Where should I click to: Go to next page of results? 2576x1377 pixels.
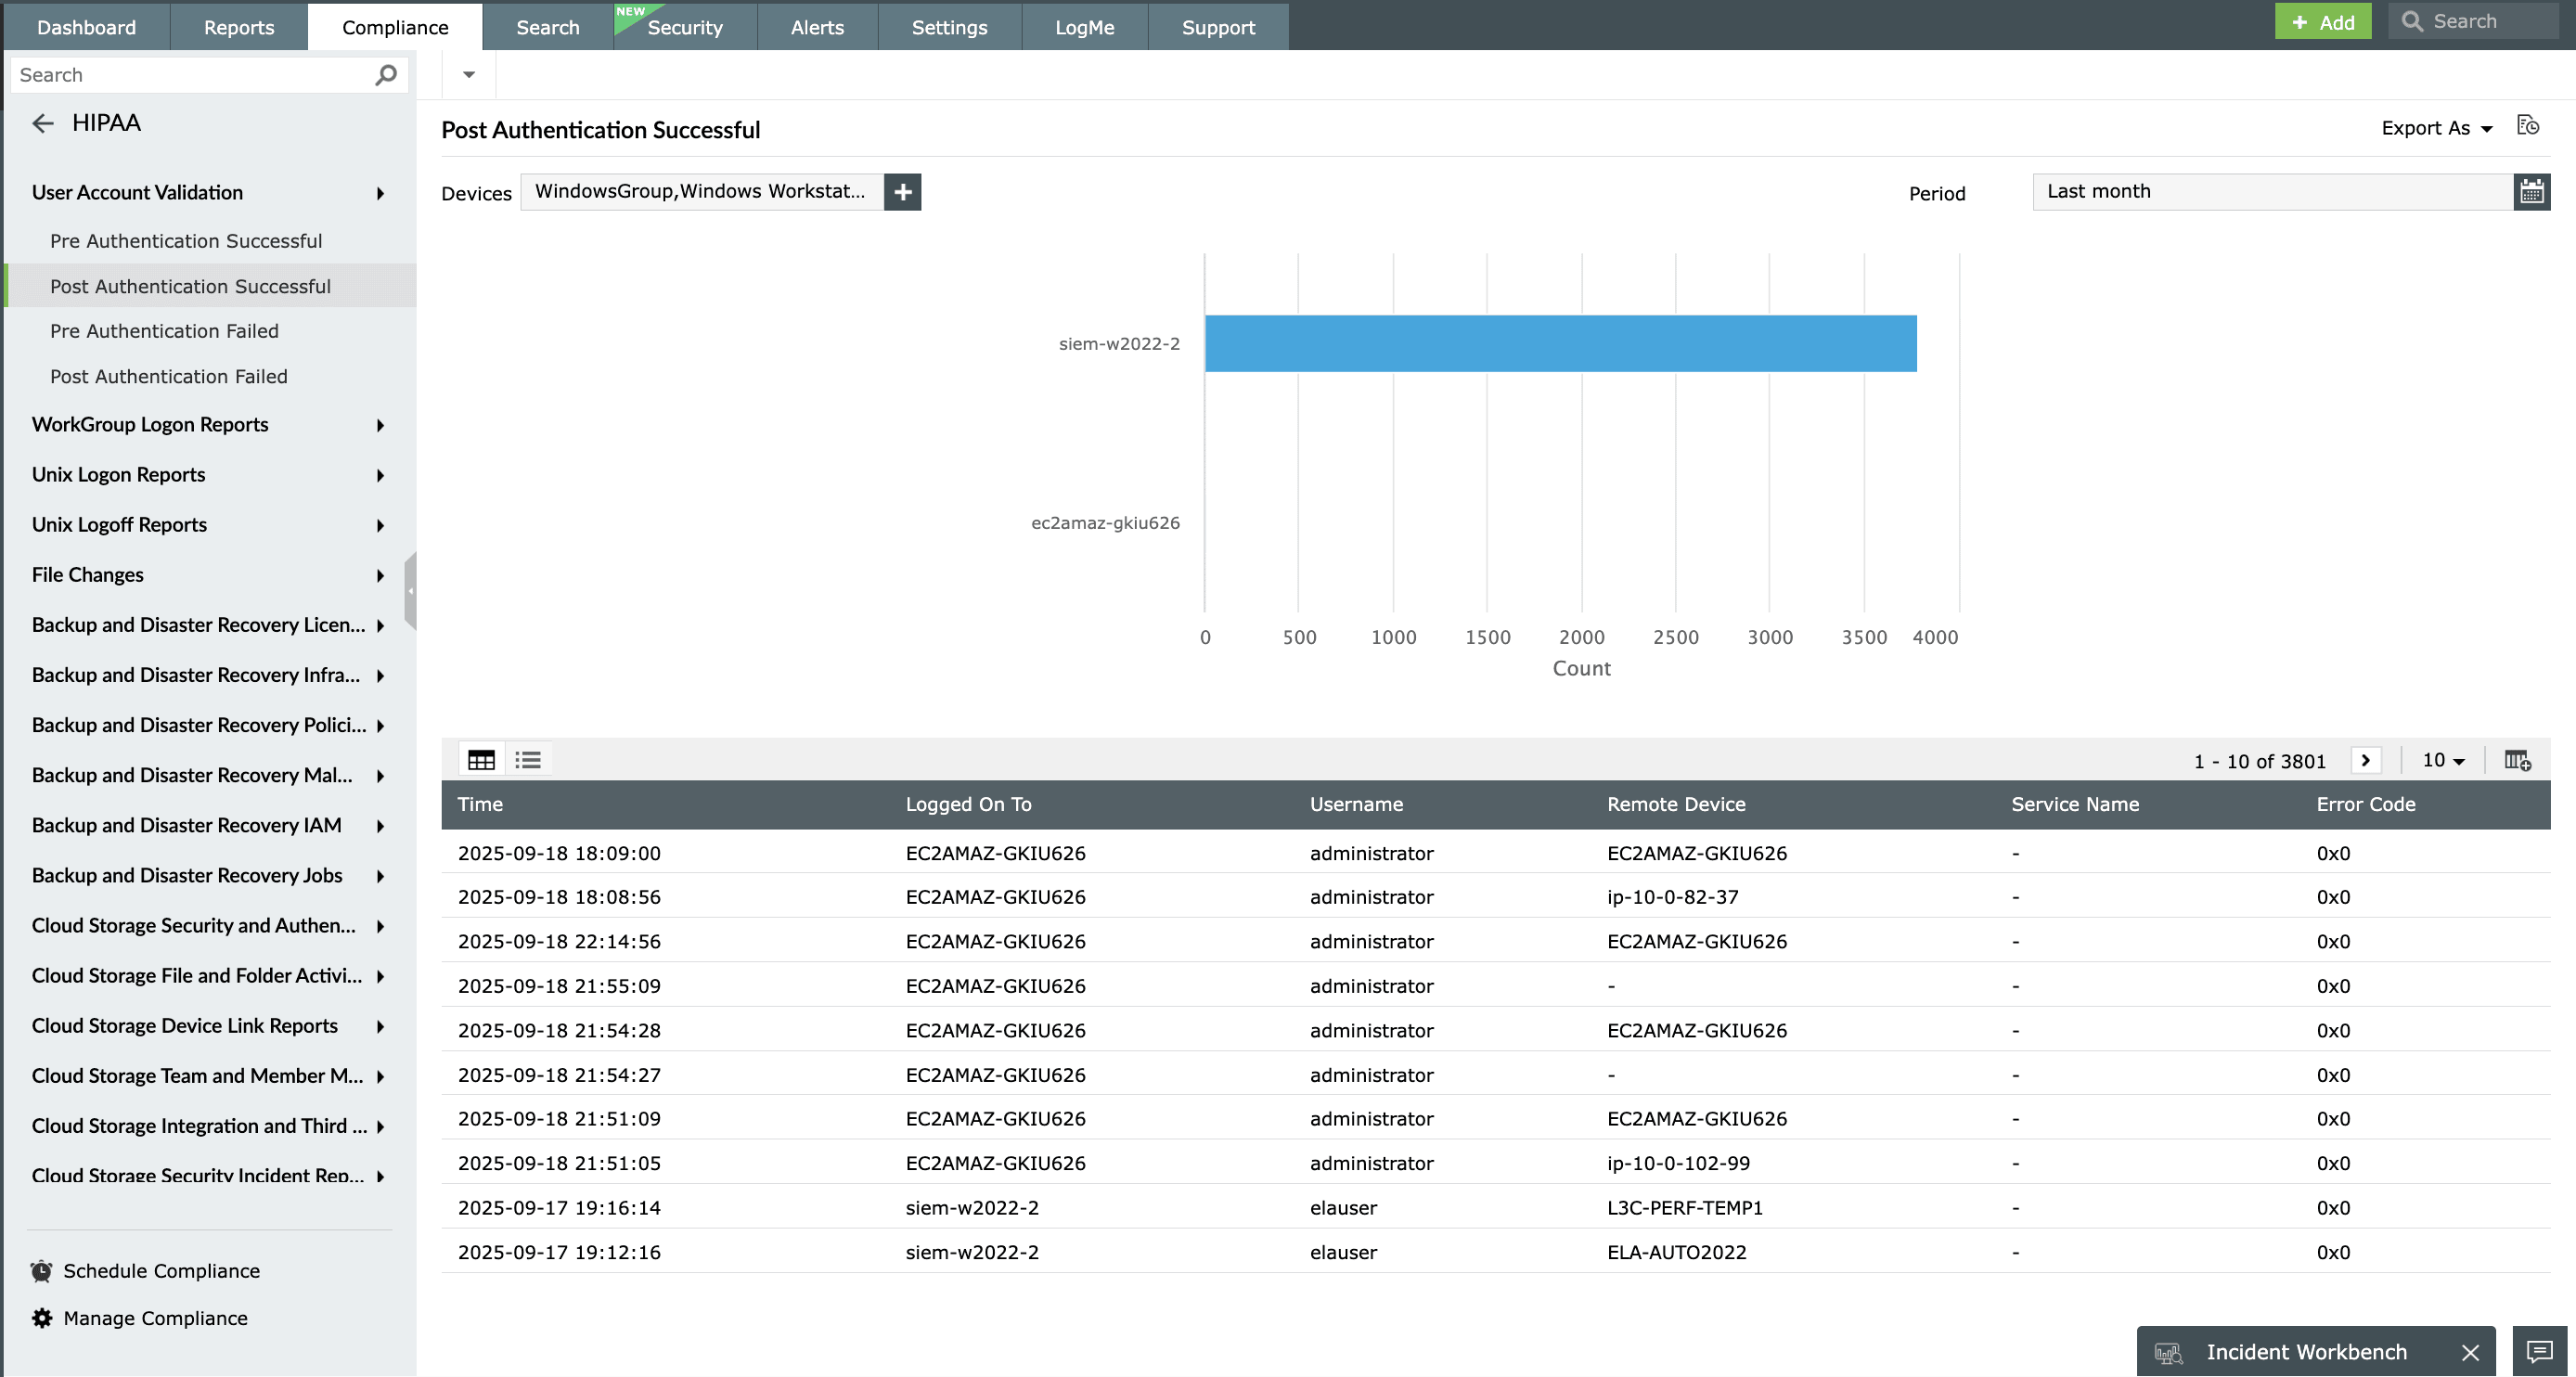tap(2365, 761)
